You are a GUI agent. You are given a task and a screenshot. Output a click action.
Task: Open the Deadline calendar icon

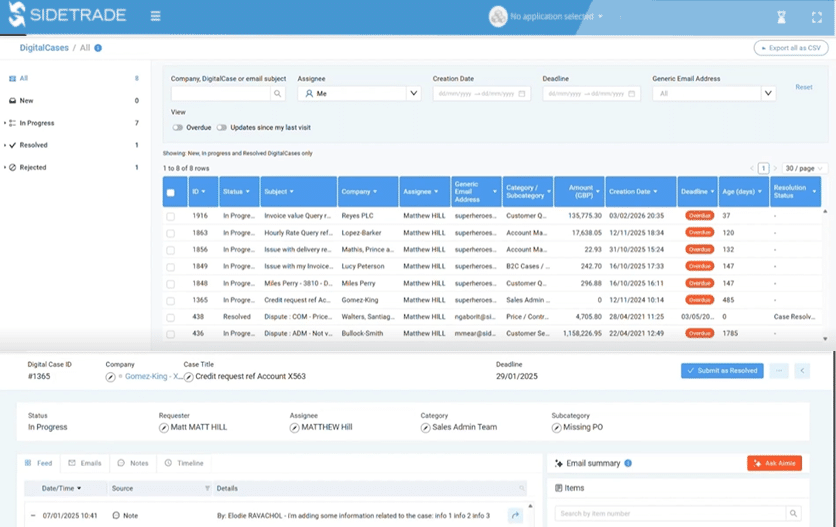[632, 94]
